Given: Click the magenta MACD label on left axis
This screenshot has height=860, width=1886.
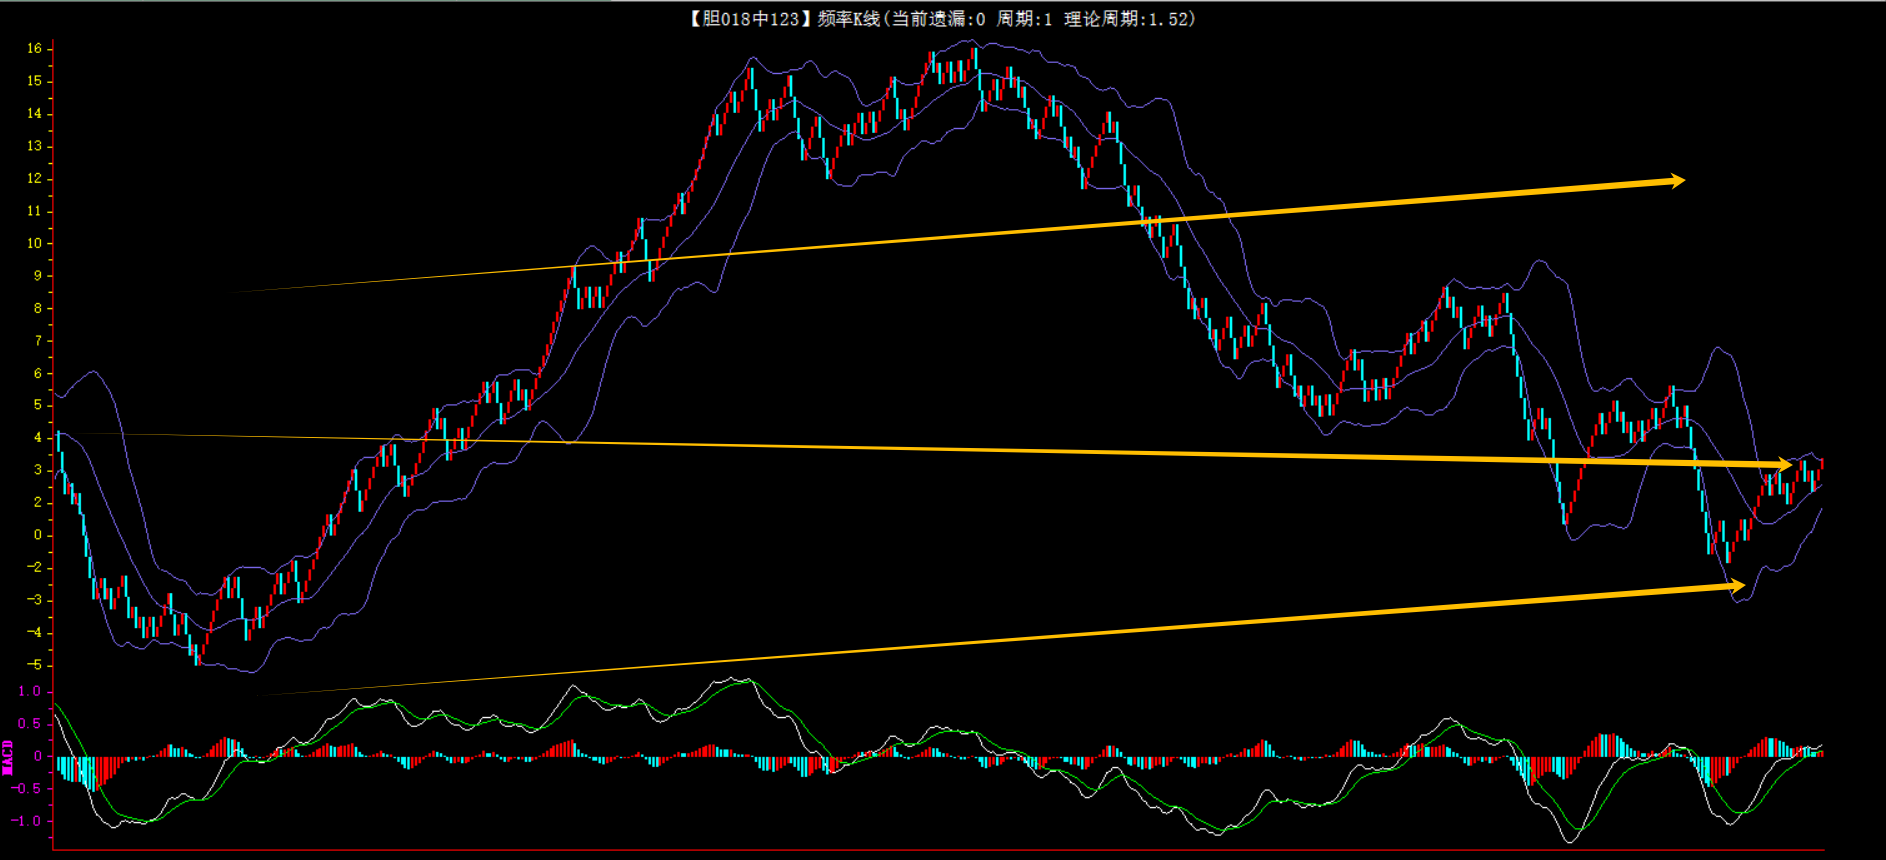Looking at the screenshot, I should tap(8, 757).
